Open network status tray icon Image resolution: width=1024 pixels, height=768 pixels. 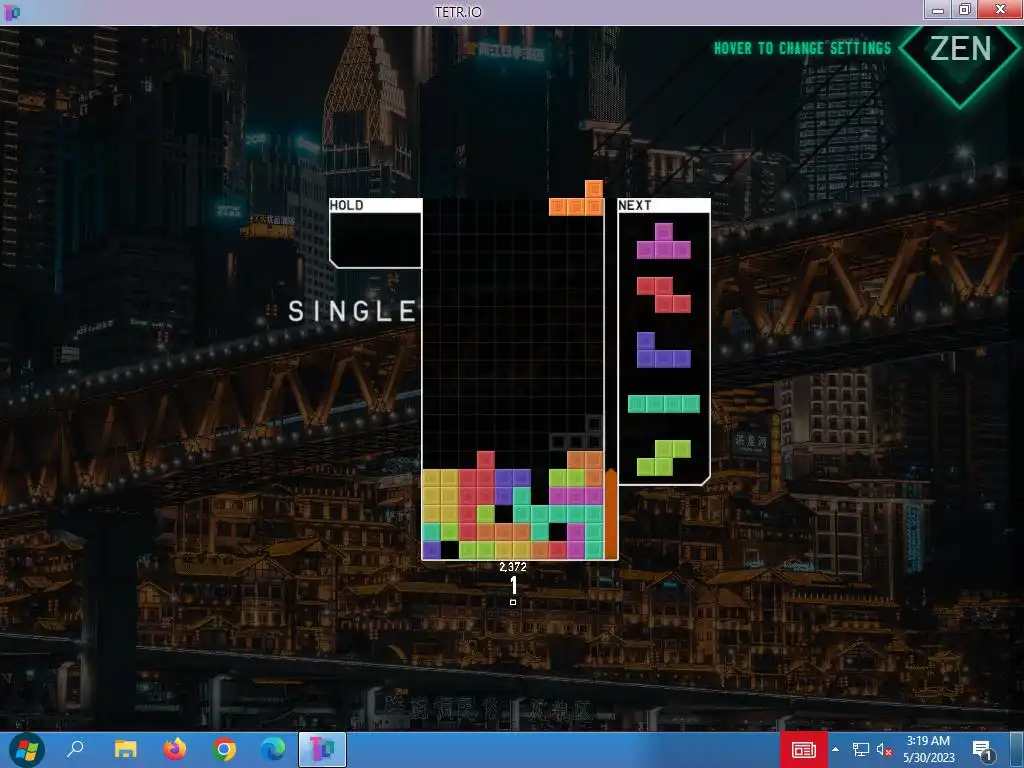(861, 750)
